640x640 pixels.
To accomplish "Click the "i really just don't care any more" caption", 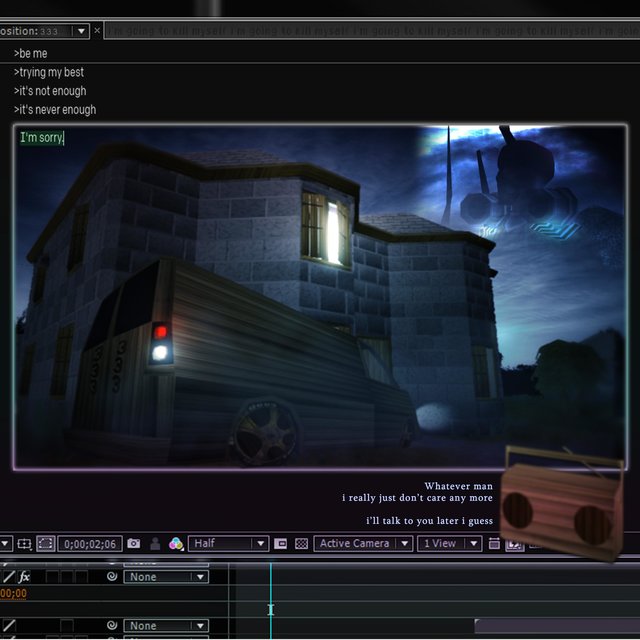I will pos(417,498).
